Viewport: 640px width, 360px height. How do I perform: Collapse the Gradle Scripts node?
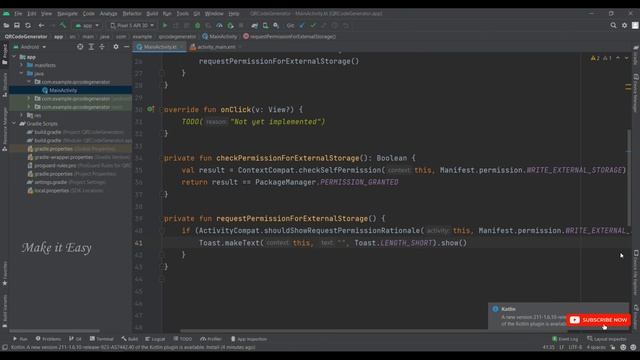coord(15,123)
